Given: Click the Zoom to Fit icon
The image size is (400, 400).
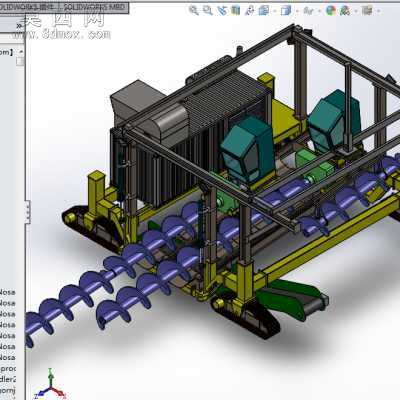Looking at the screenshot, I should click(x=194, y=10).
